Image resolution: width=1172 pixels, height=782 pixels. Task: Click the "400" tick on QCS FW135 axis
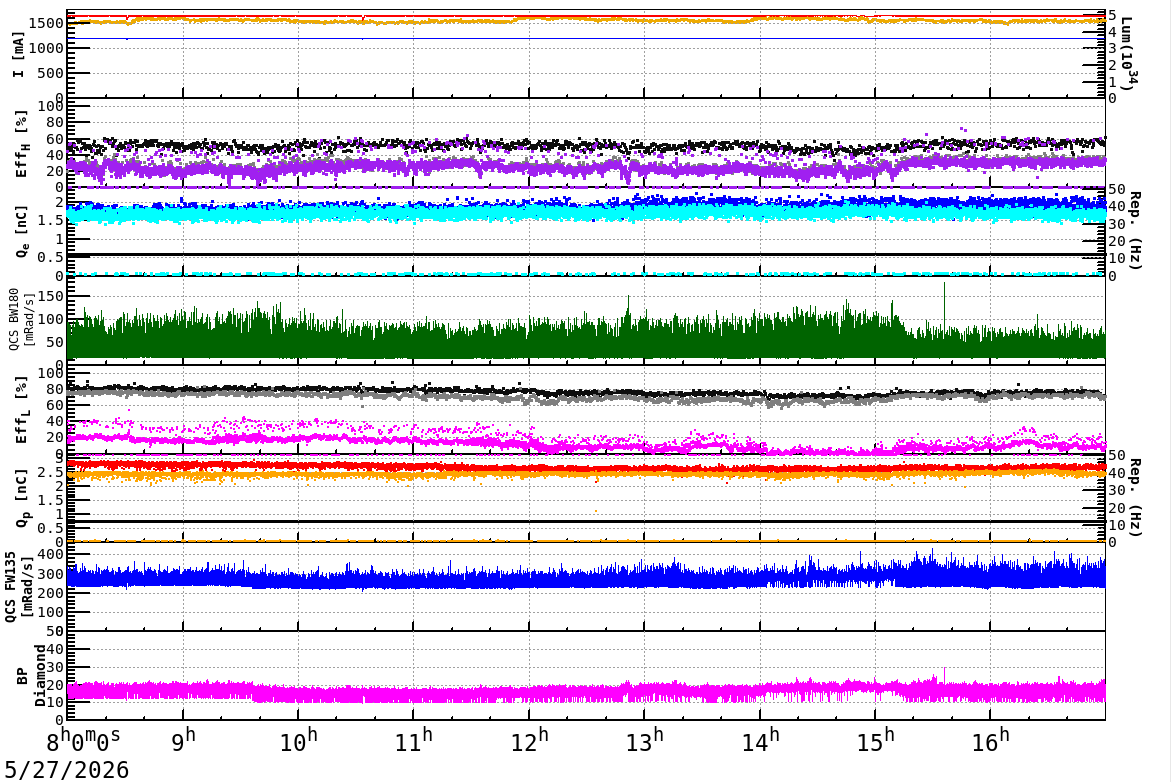pyautogui.click(x=52, y=554)
